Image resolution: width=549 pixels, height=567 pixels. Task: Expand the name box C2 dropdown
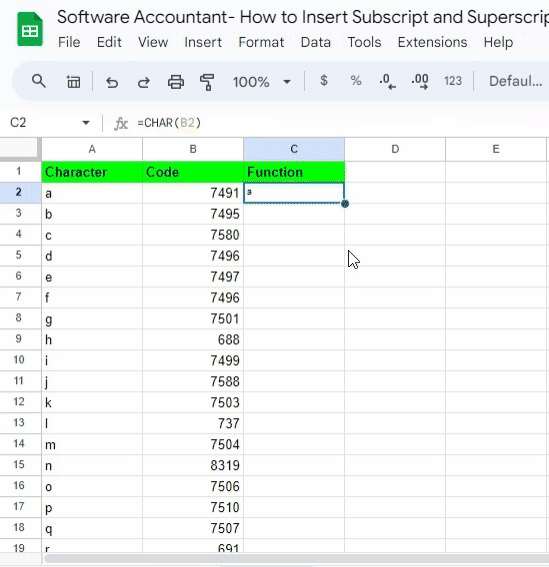86,123
